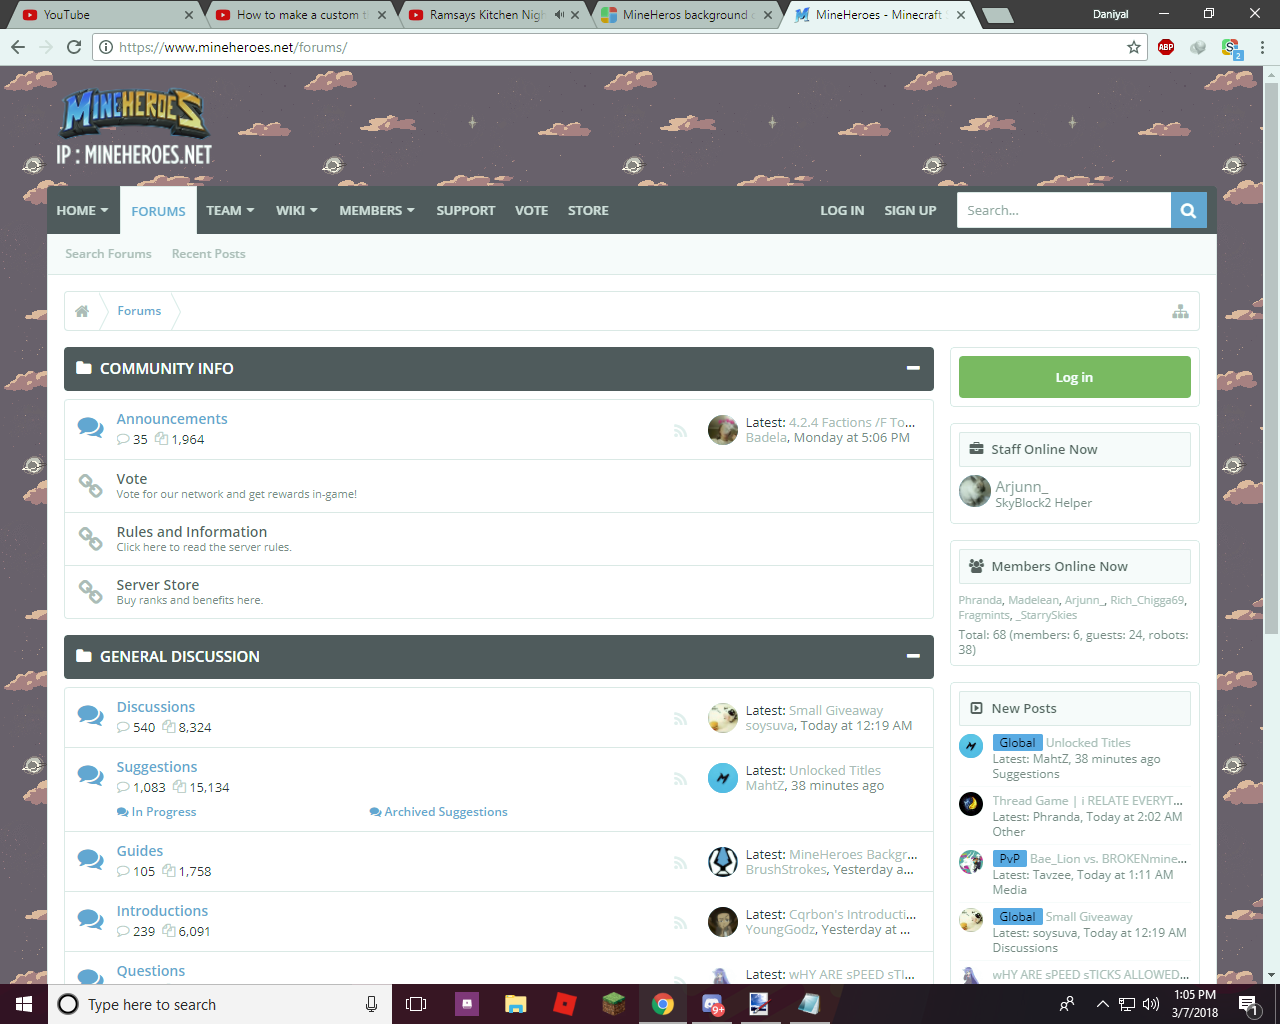Click the RSS feed icon for Discussions
This screenshot has height=1024, width=1280.
[680, 718]
